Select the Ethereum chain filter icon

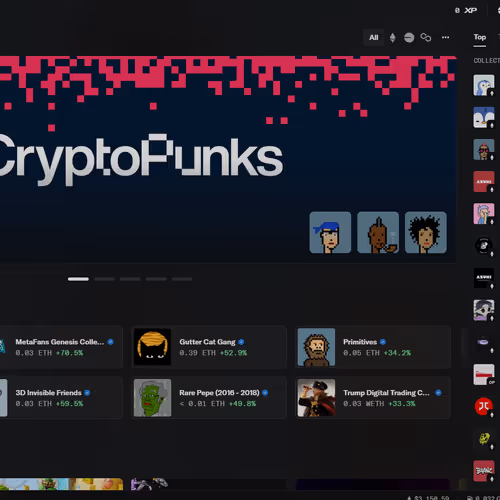pos(393,38)
